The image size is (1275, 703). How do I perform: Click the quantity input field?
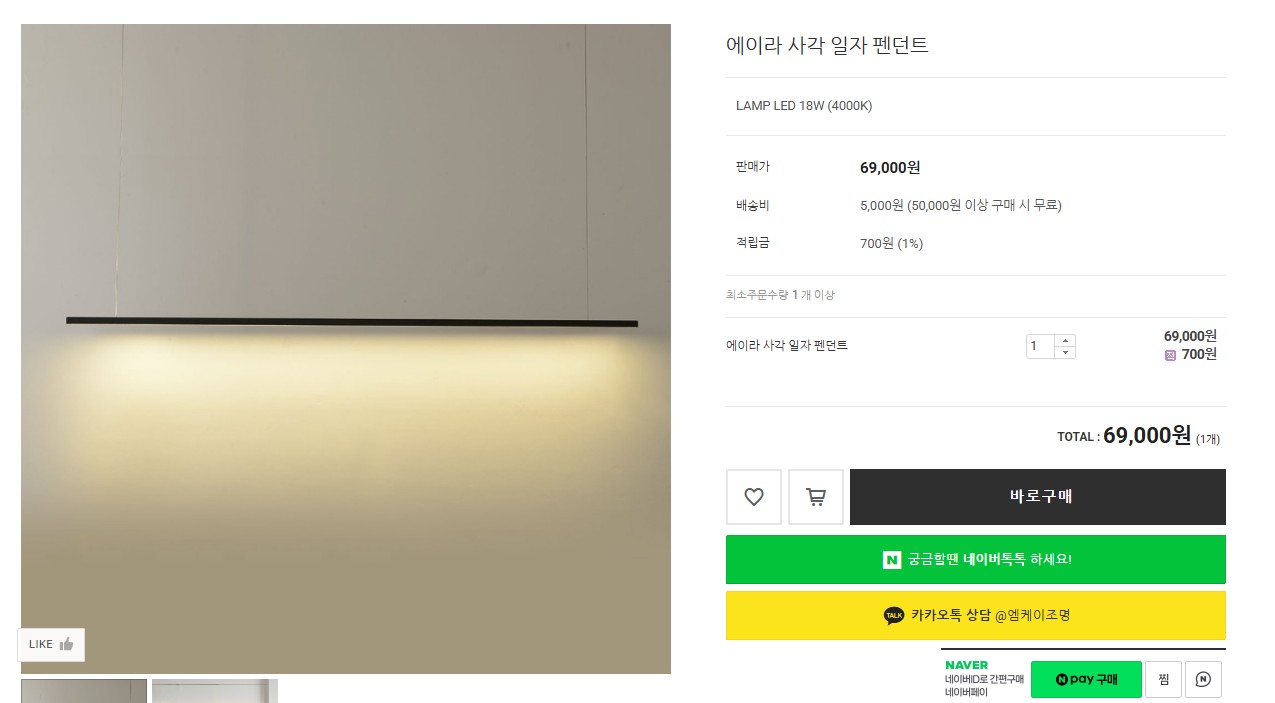1040,347
